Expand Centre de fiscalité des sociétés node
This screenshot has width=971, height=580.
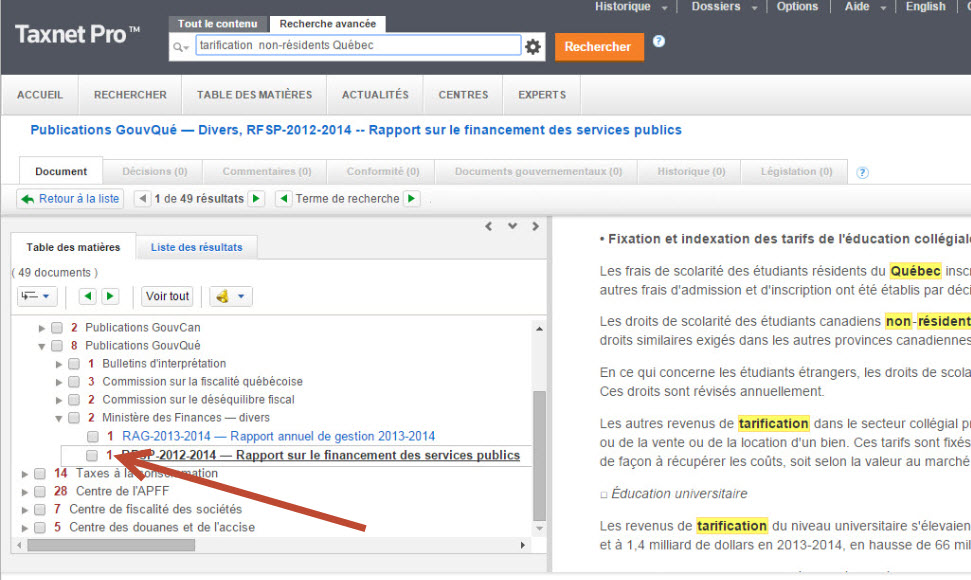(25, 510)
